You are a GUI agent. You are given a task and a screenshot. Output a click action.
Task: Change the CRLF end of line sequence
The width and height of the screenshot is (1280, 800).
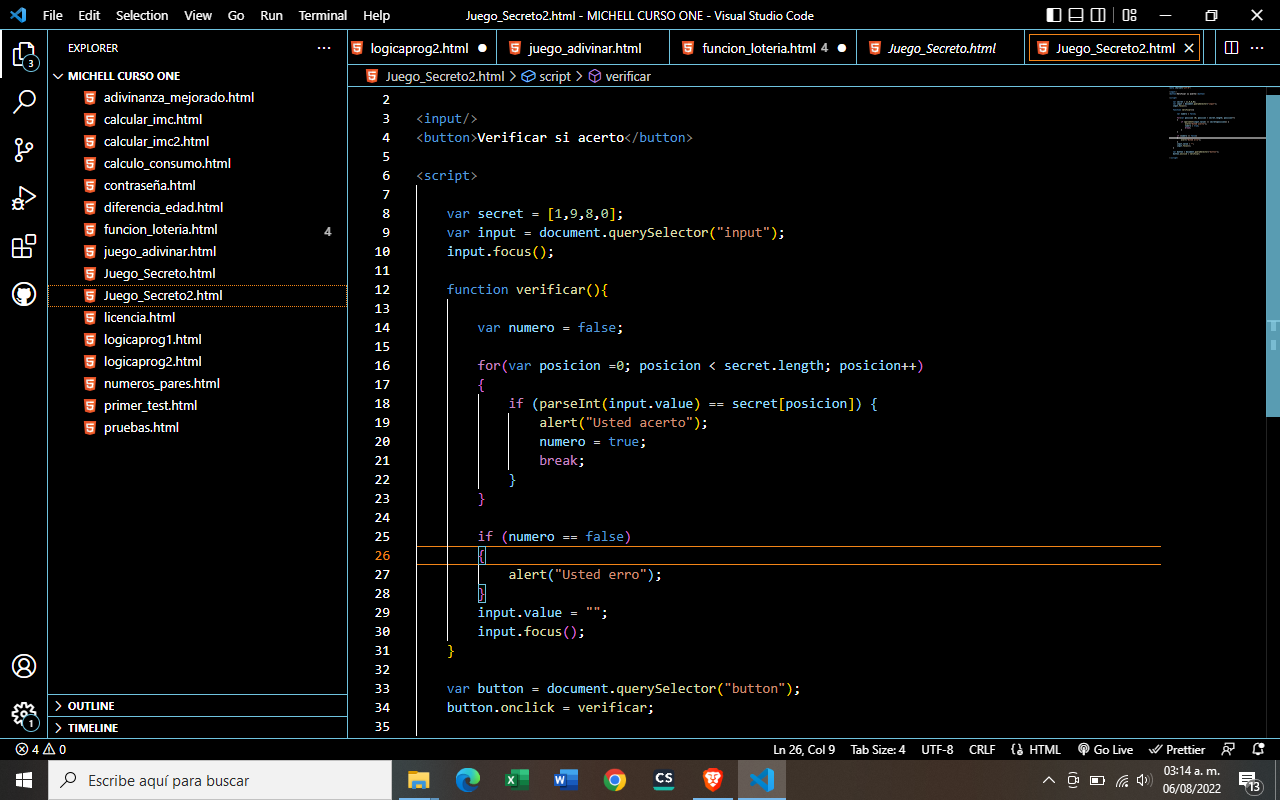[x=982, y=749]
